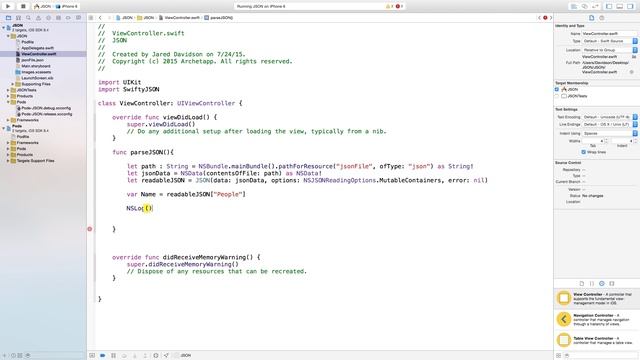The width and height of the screenshot is (640, 360).
Task: Open the breakpoint navigator icon
Action: 68,18
